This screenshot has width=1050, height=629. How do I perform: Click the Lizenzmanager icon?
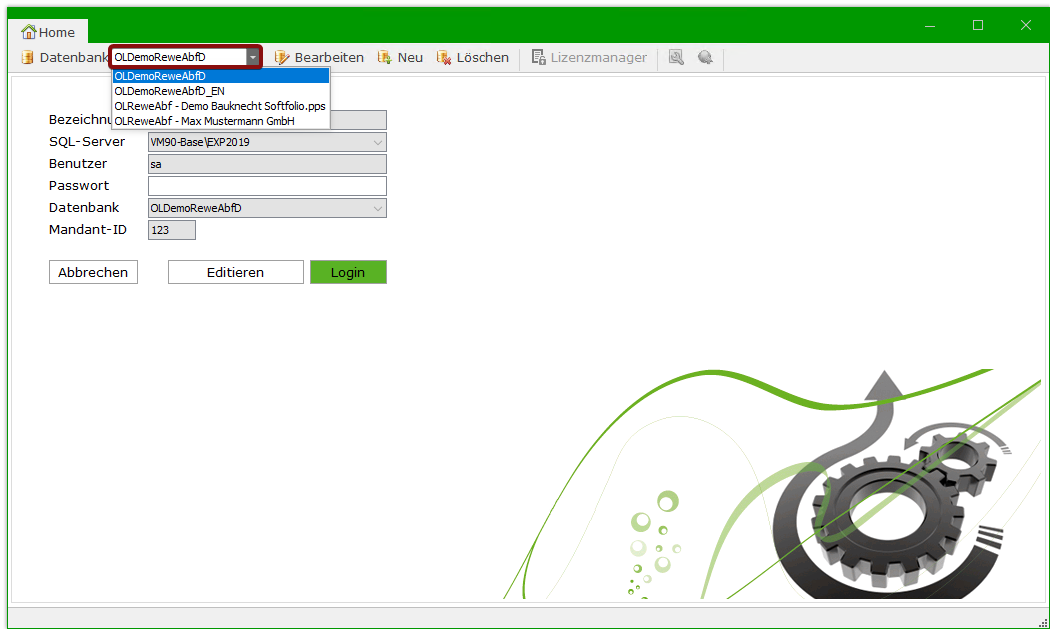538,58
